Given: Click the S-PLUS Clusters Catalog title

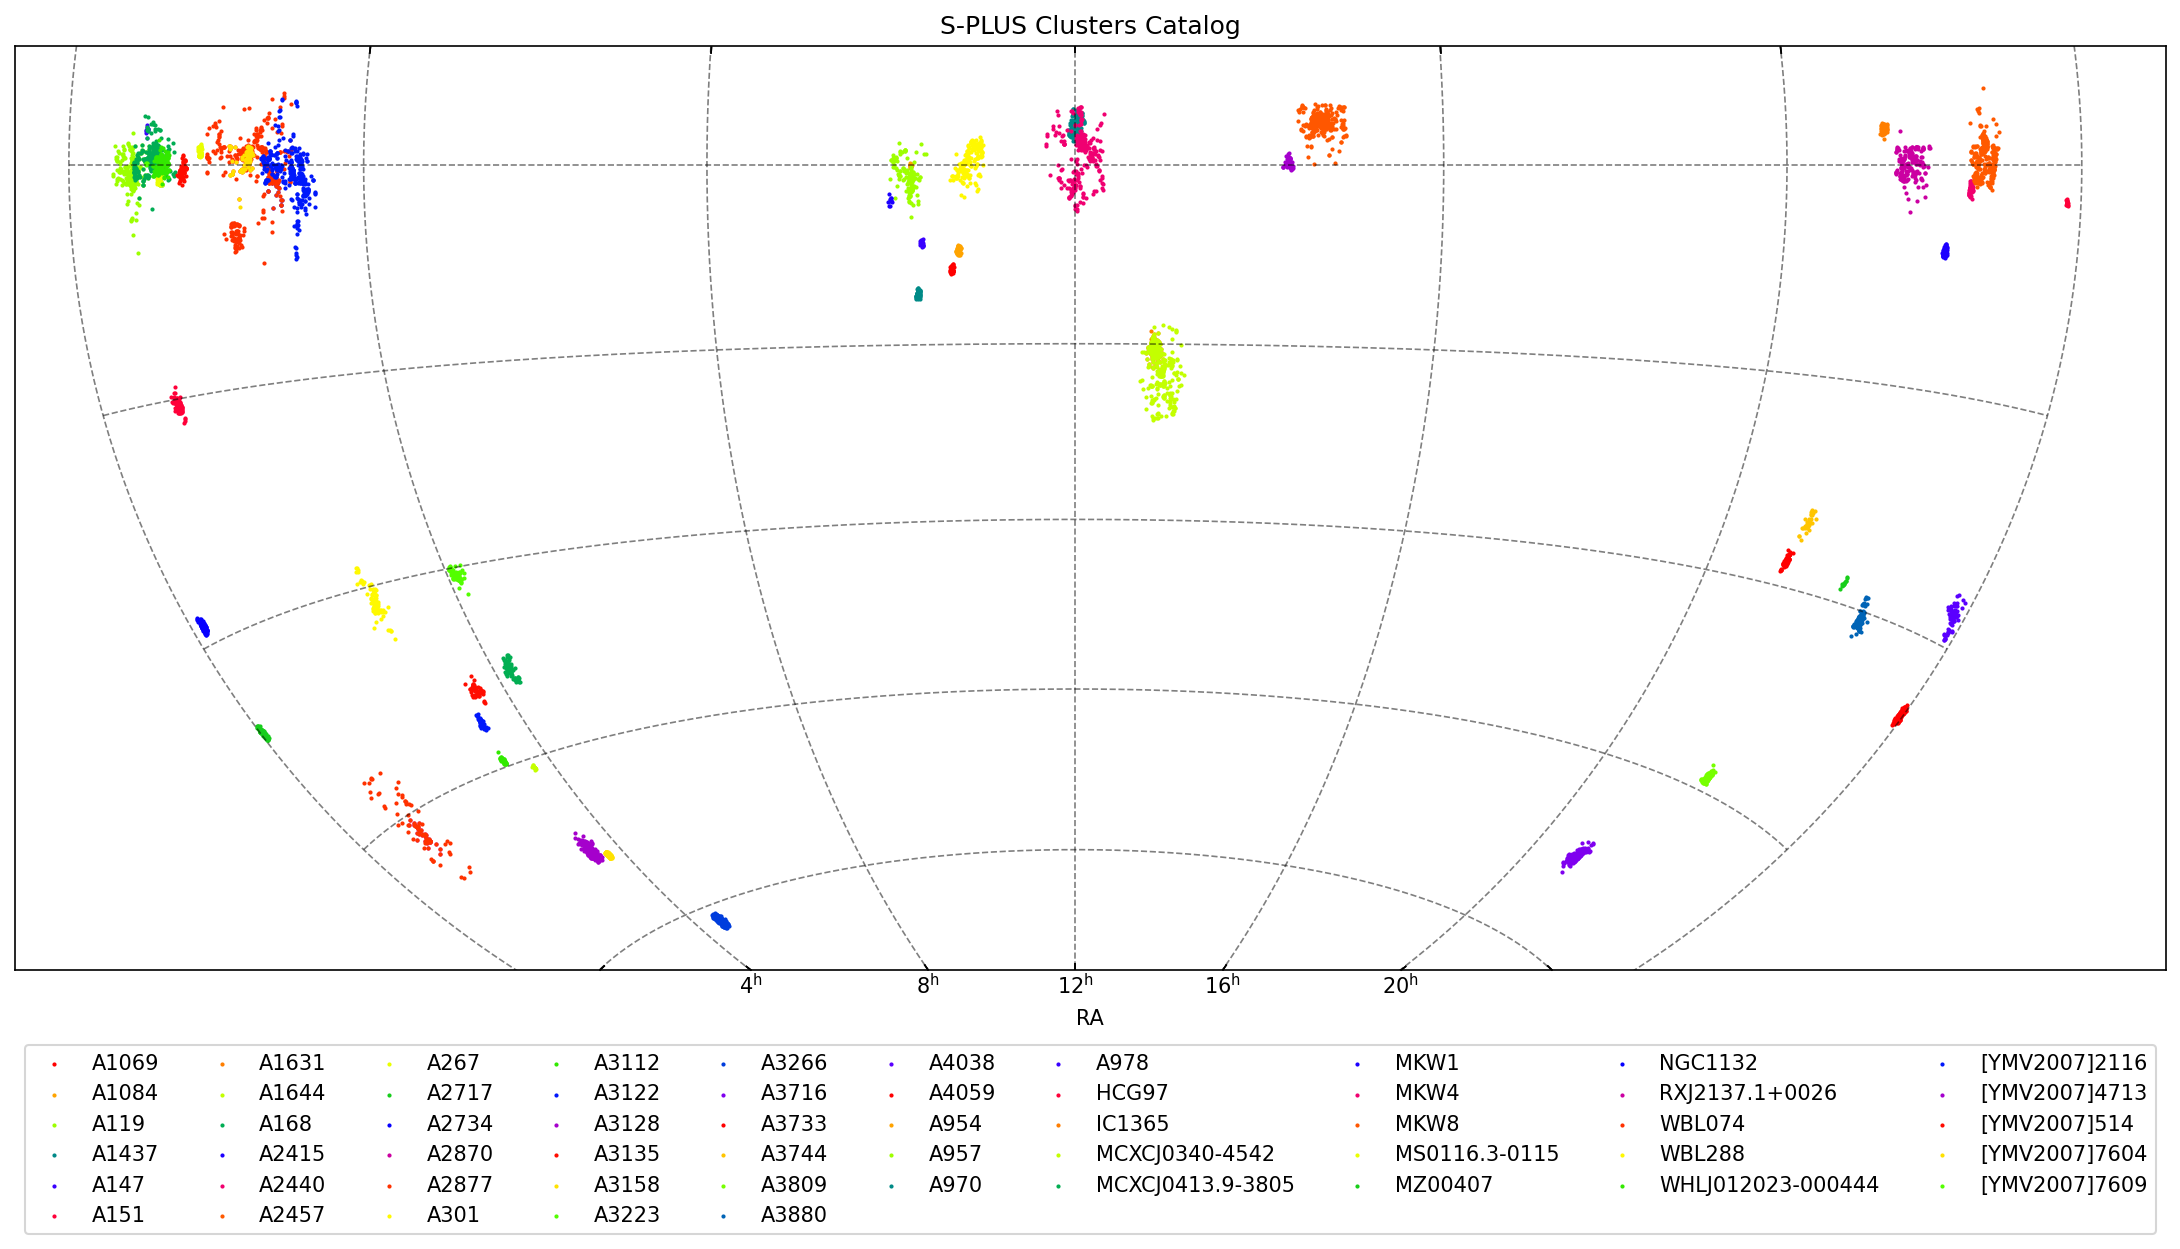Looking at the screenshot, I should pos(1089,26).
